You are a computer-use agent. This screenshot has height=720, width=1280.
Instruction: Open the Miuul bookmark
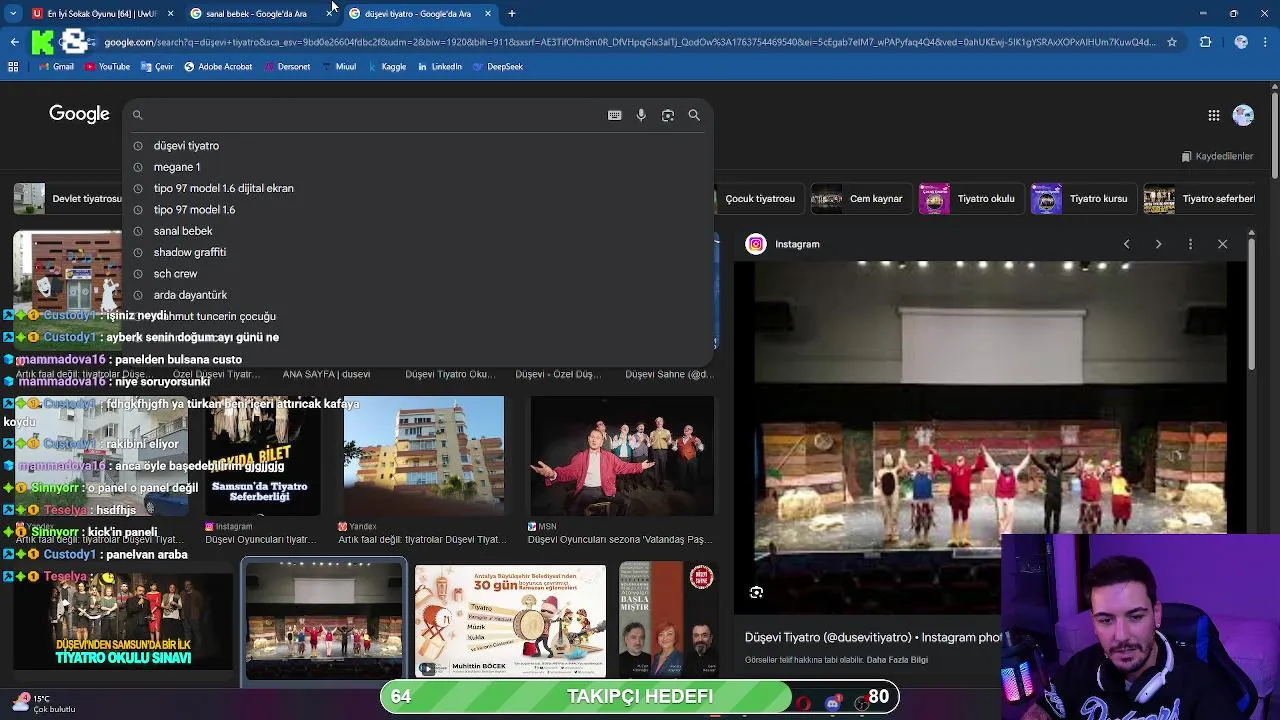tap(339, 67)
